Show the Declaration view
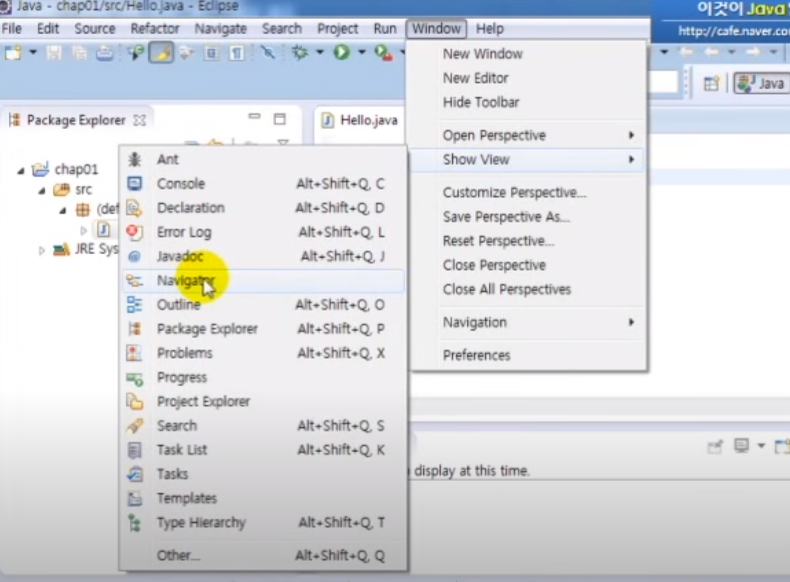Image resolution: width=790 pixels, height=582 pixels. pyautogui.click(x=263, y=208)
